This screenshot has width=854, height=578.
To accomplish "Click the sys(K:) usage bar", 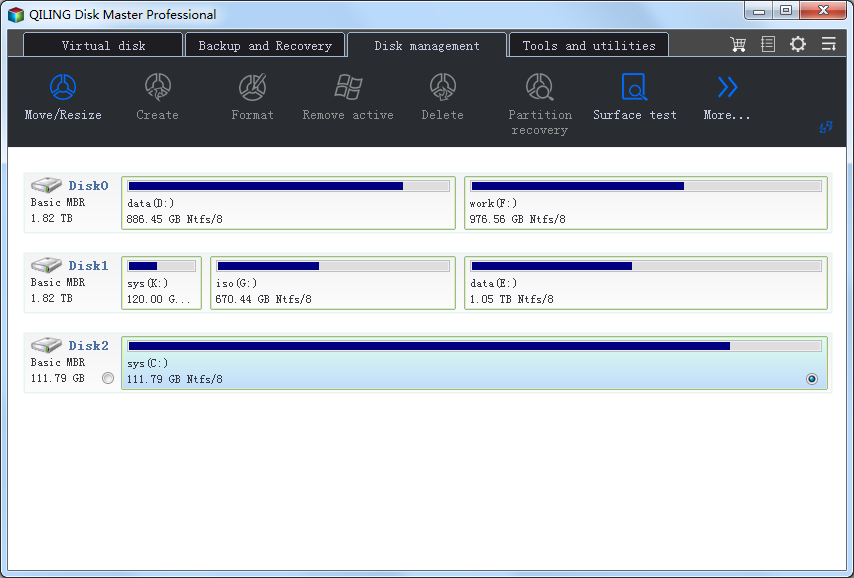I will [161, 266].
